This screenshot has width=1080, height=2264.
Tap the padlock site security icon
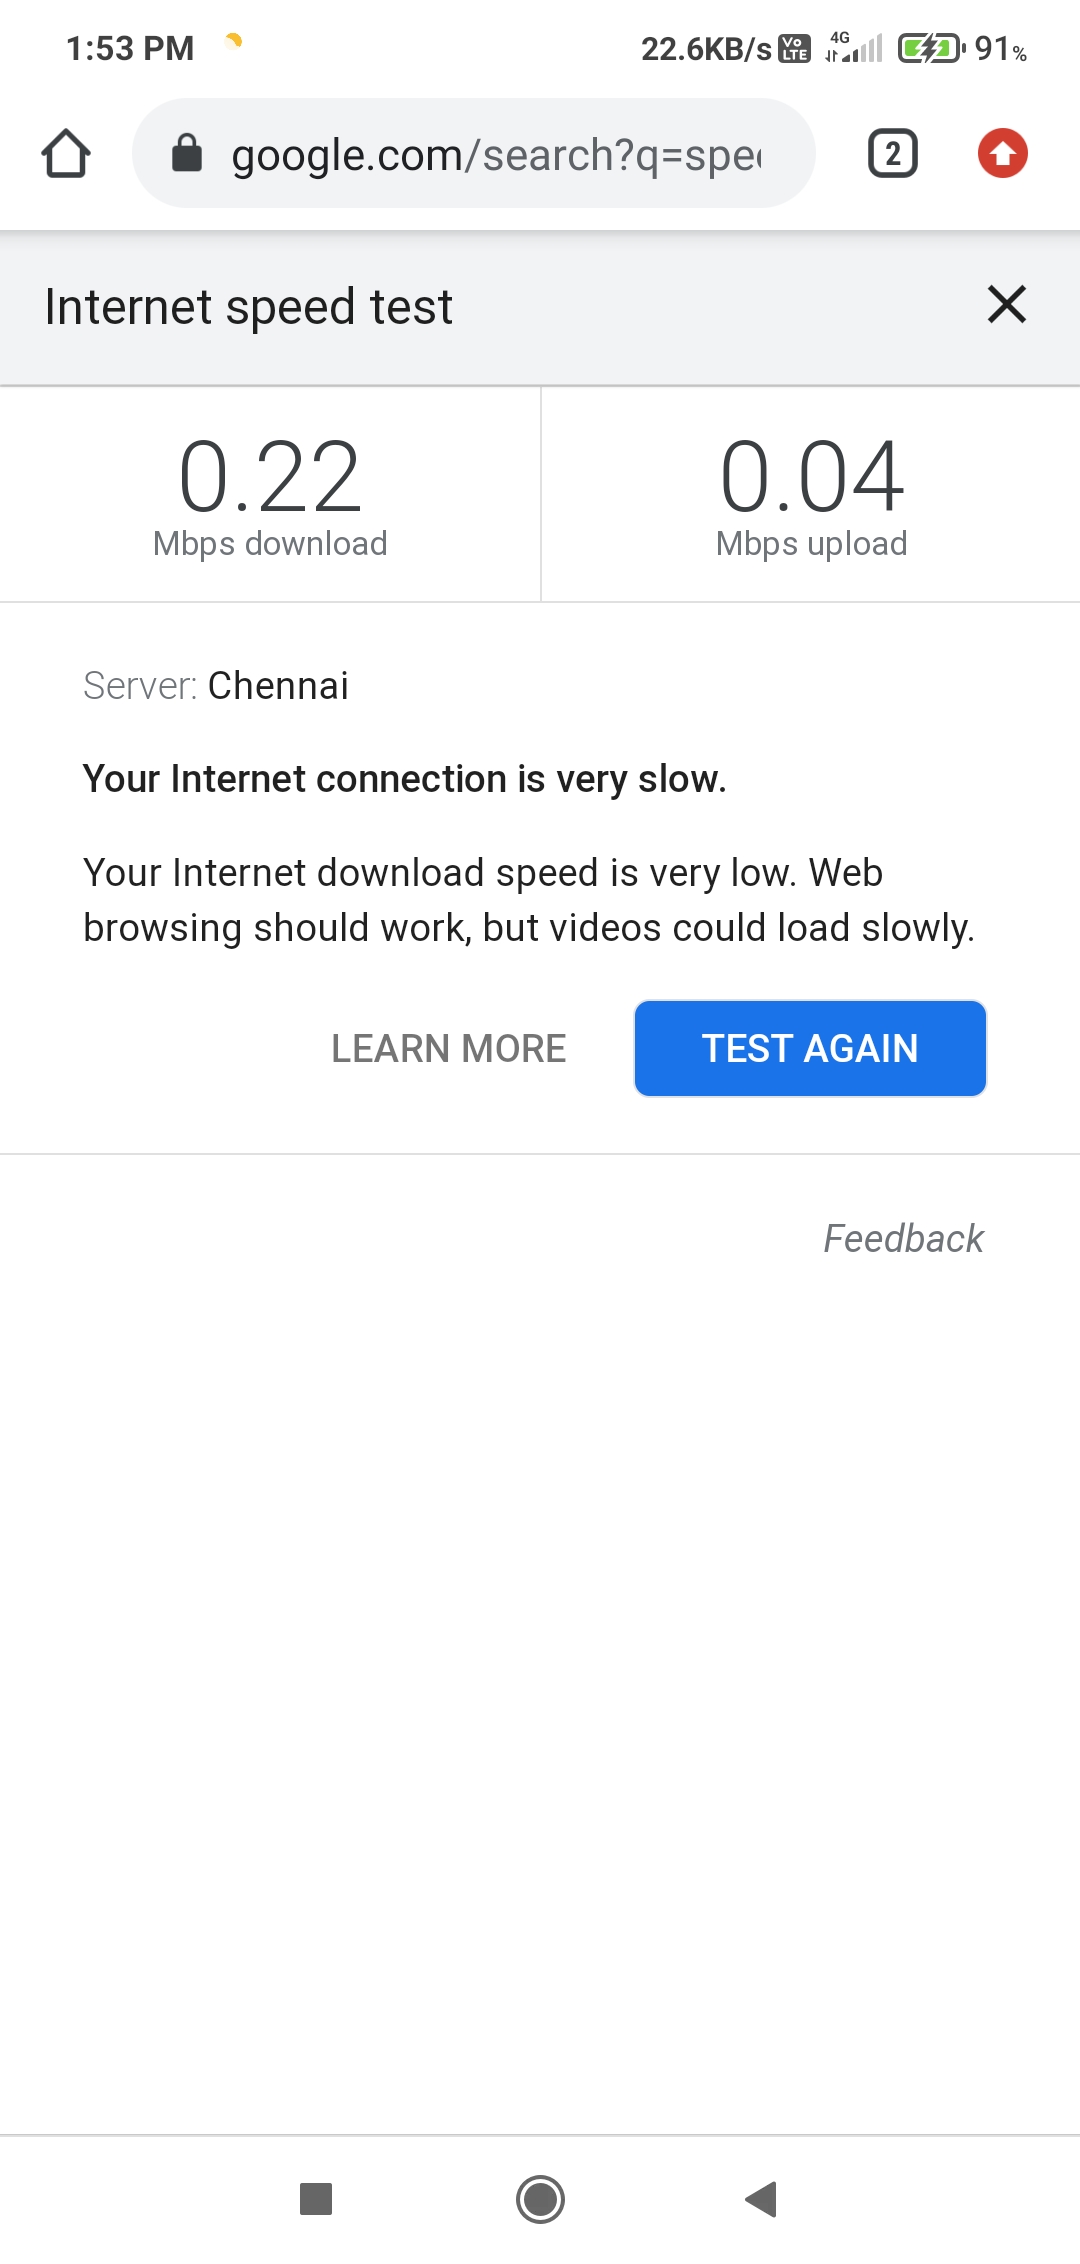point(187,154)
